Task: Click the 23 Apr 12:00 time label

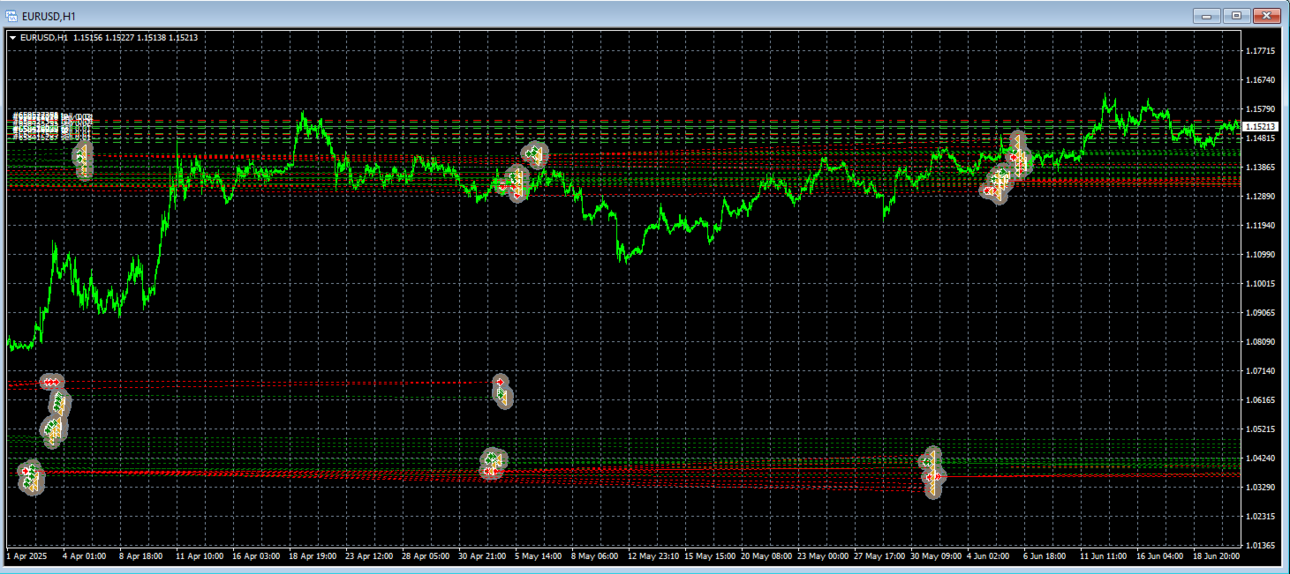Action: tap(369, 555)
